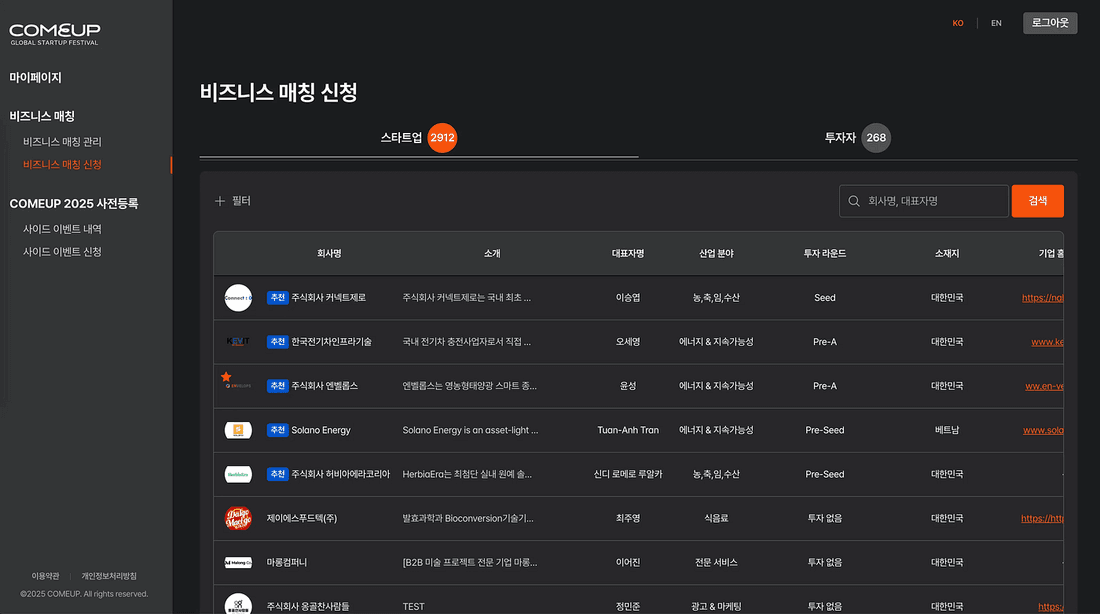
Task: Click the COMEUP logo
Action: (x=55, y=34)
